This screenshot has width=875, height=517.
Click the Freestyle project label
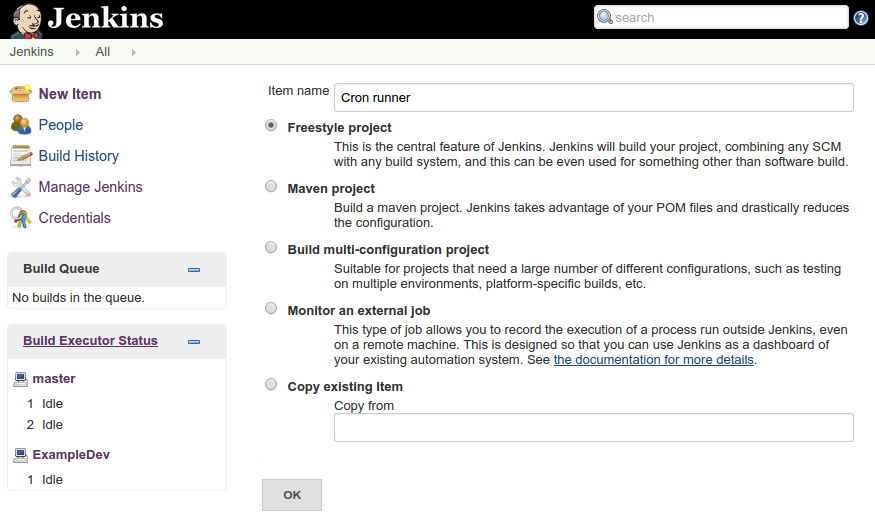[x=339, y=127]
